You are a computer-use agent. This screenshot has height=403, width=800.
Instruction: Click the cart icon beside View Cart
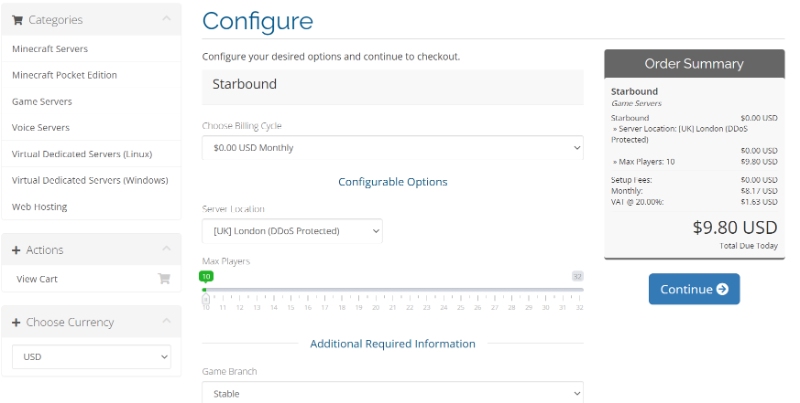[x=164, y=279]
